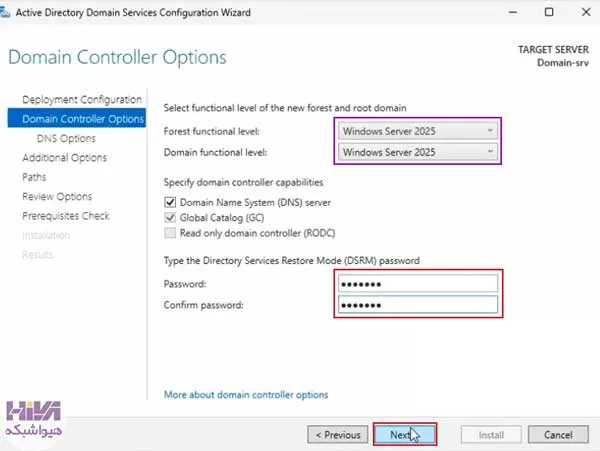Viewport: 600px width, 451px height.
Task: Click the Hiva logo watermark
Action: [x=34, y=420]
